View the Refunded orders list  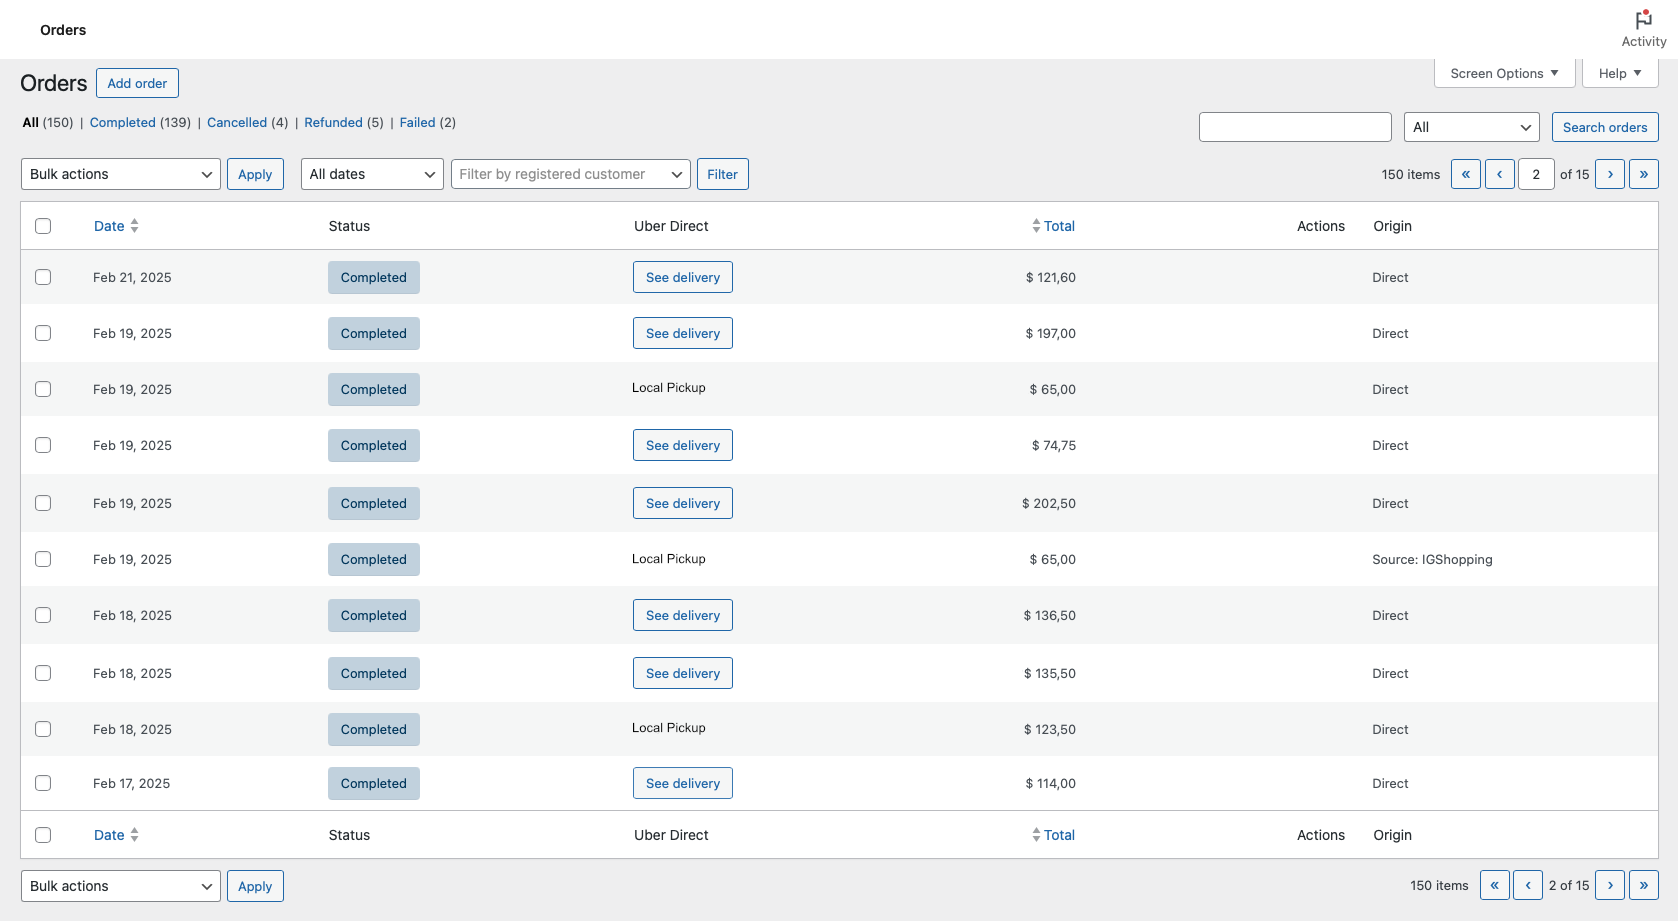(334, 122)
